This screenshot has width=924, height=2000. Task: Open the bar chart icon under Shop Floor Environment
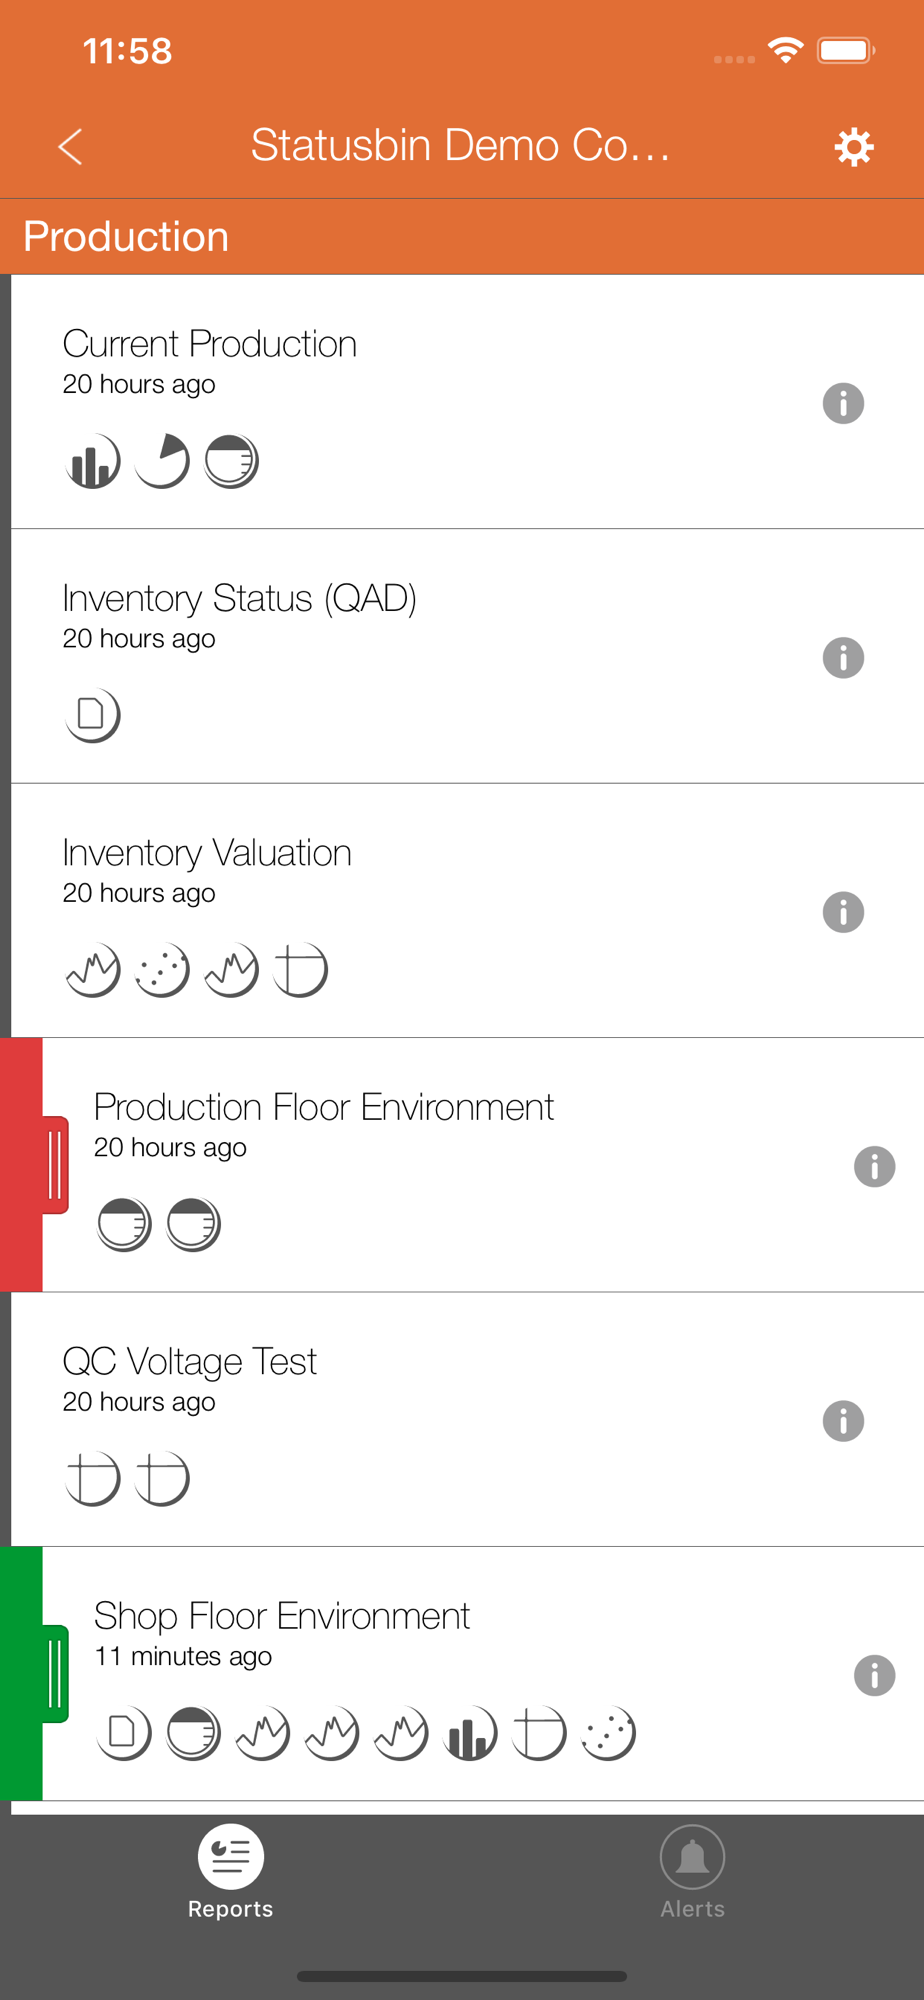[x=470, y=1733]
